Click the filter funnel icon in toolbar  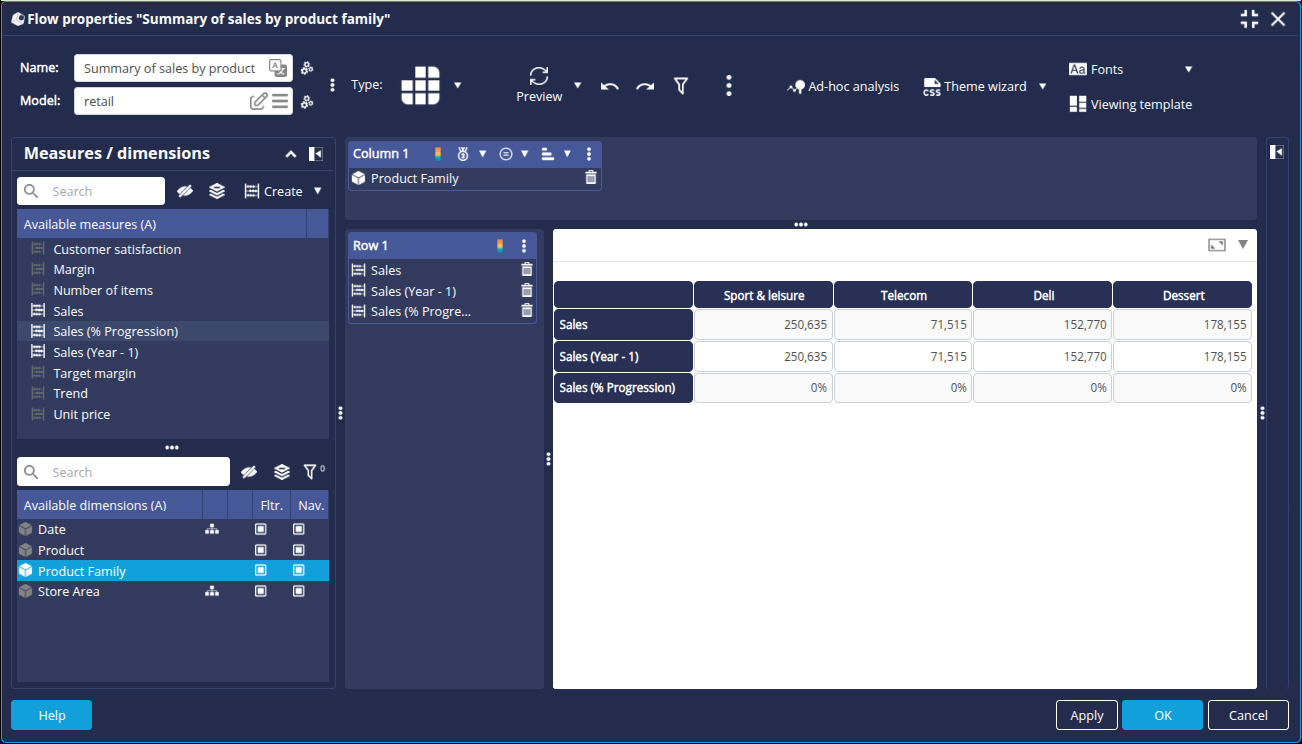681,87
